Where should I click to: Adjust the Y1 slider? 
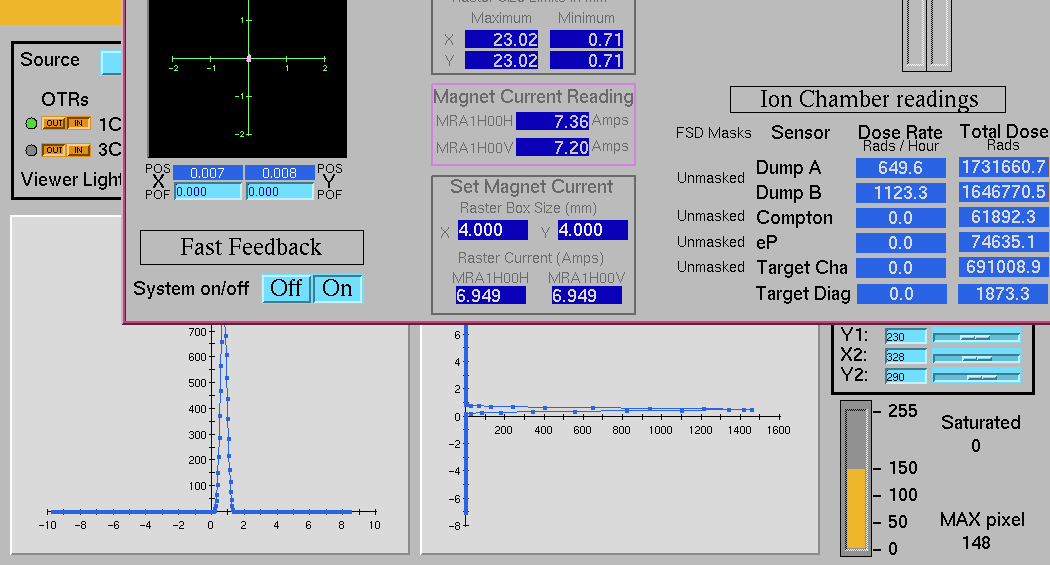975,337
